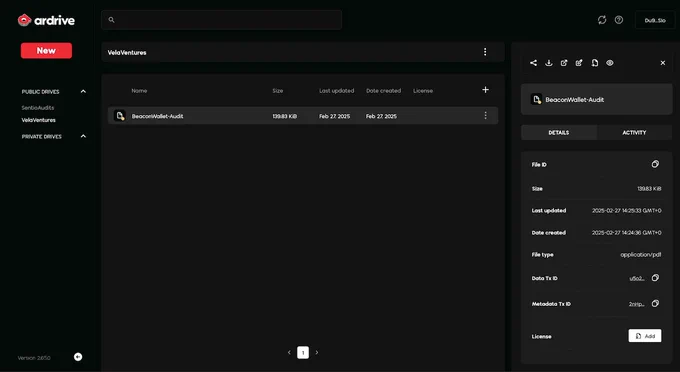
Task: Switch to the Details tab
Action: pyautogui.click(x=559, y=133)
